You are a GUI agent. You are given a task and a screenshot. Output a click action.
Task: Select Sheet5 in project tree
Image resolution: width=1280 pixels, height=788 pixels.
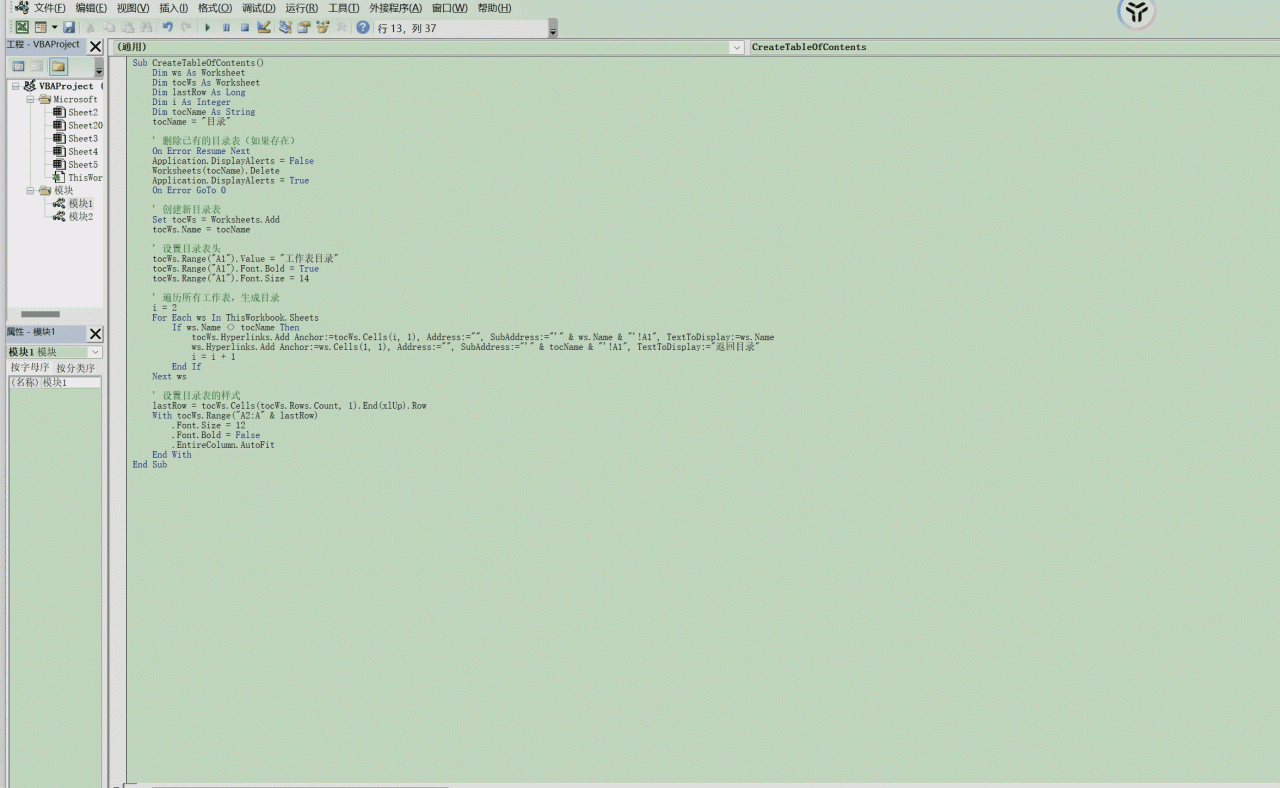tap(83, 164)
